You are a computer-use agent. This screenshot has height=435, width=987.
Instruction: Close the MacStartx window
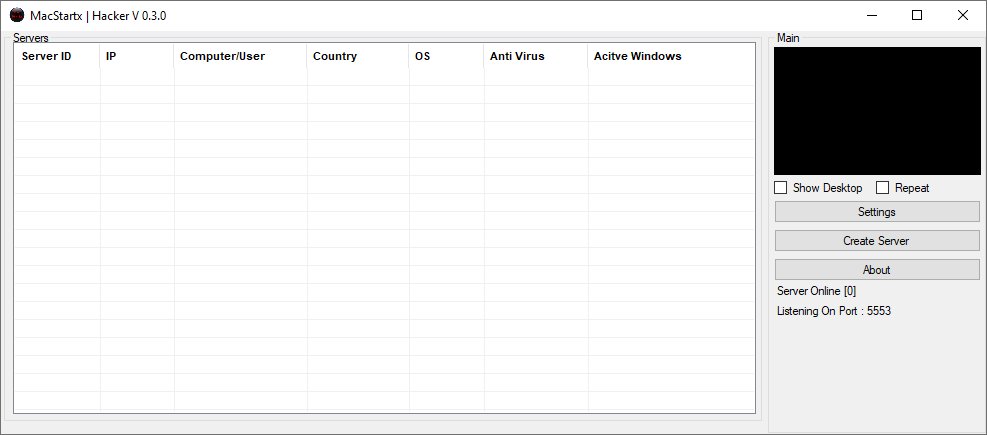point(962,15)
